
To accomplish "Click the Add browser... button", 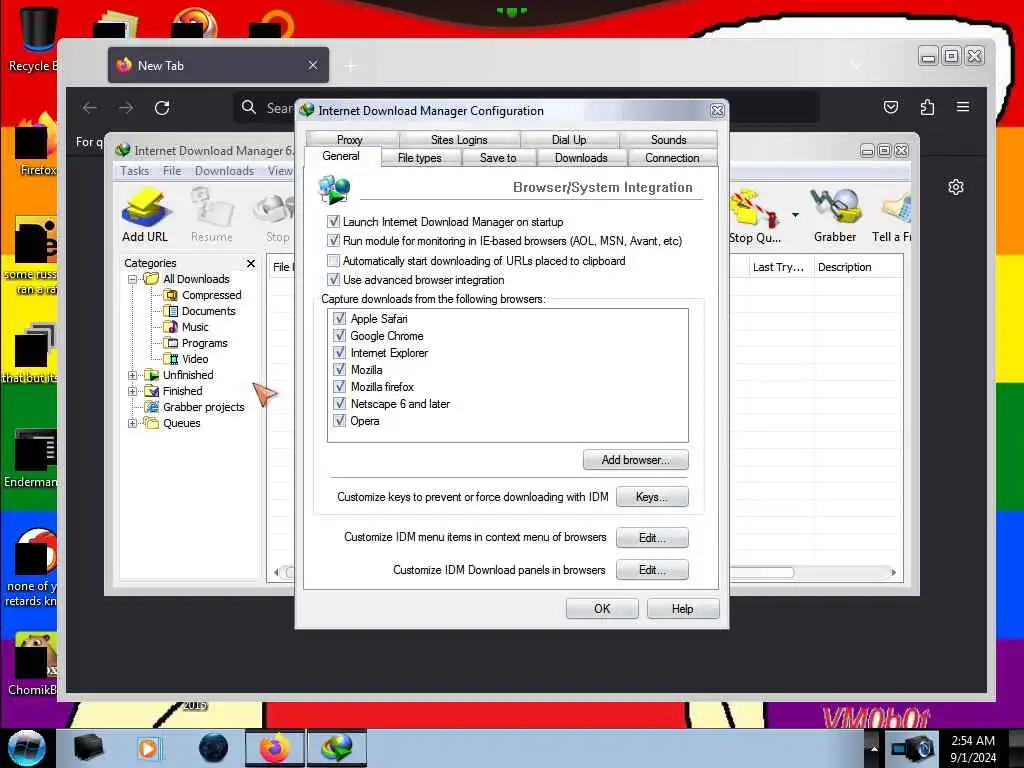I will point(635,460).
